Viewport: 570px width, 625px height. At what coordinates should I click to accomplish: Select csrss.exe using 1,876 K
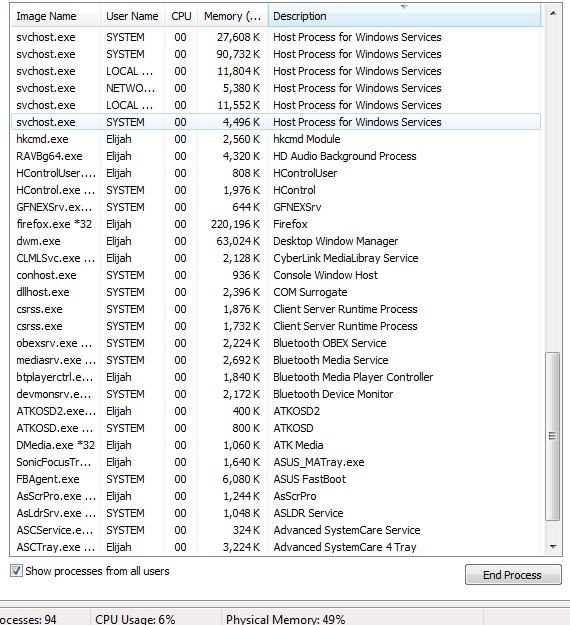click(276, 309)
